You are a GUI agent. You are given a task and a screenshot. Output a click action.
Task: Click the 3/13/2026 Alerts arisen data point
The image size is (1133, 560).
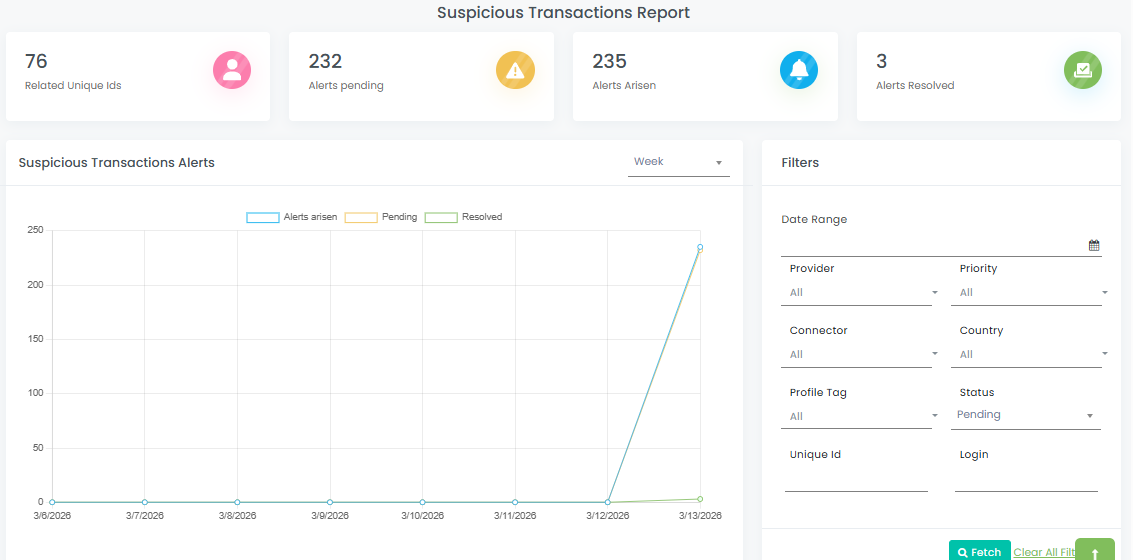[700, 247]
